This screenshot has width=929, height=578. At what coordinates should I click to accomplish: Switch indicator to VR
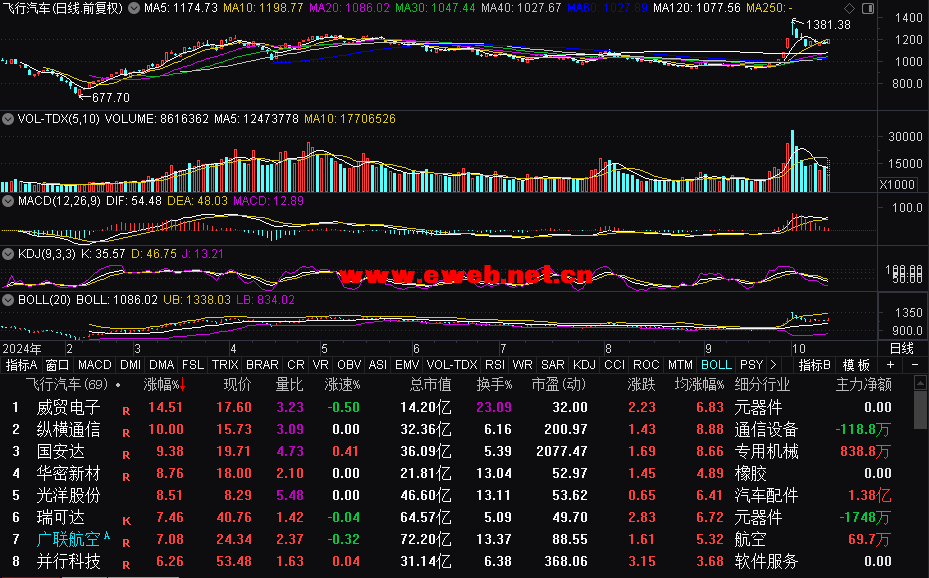tap(321, 365)
